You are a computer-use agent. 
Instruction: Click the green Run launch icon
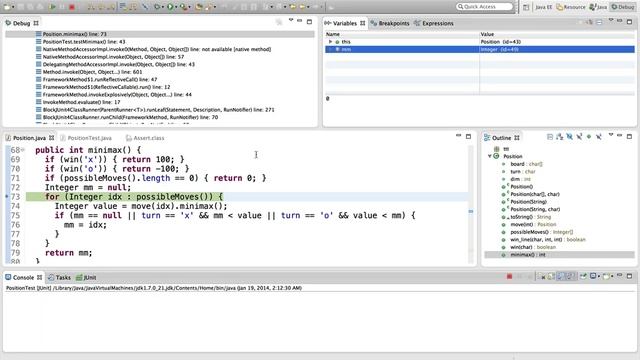coord(170,7)
